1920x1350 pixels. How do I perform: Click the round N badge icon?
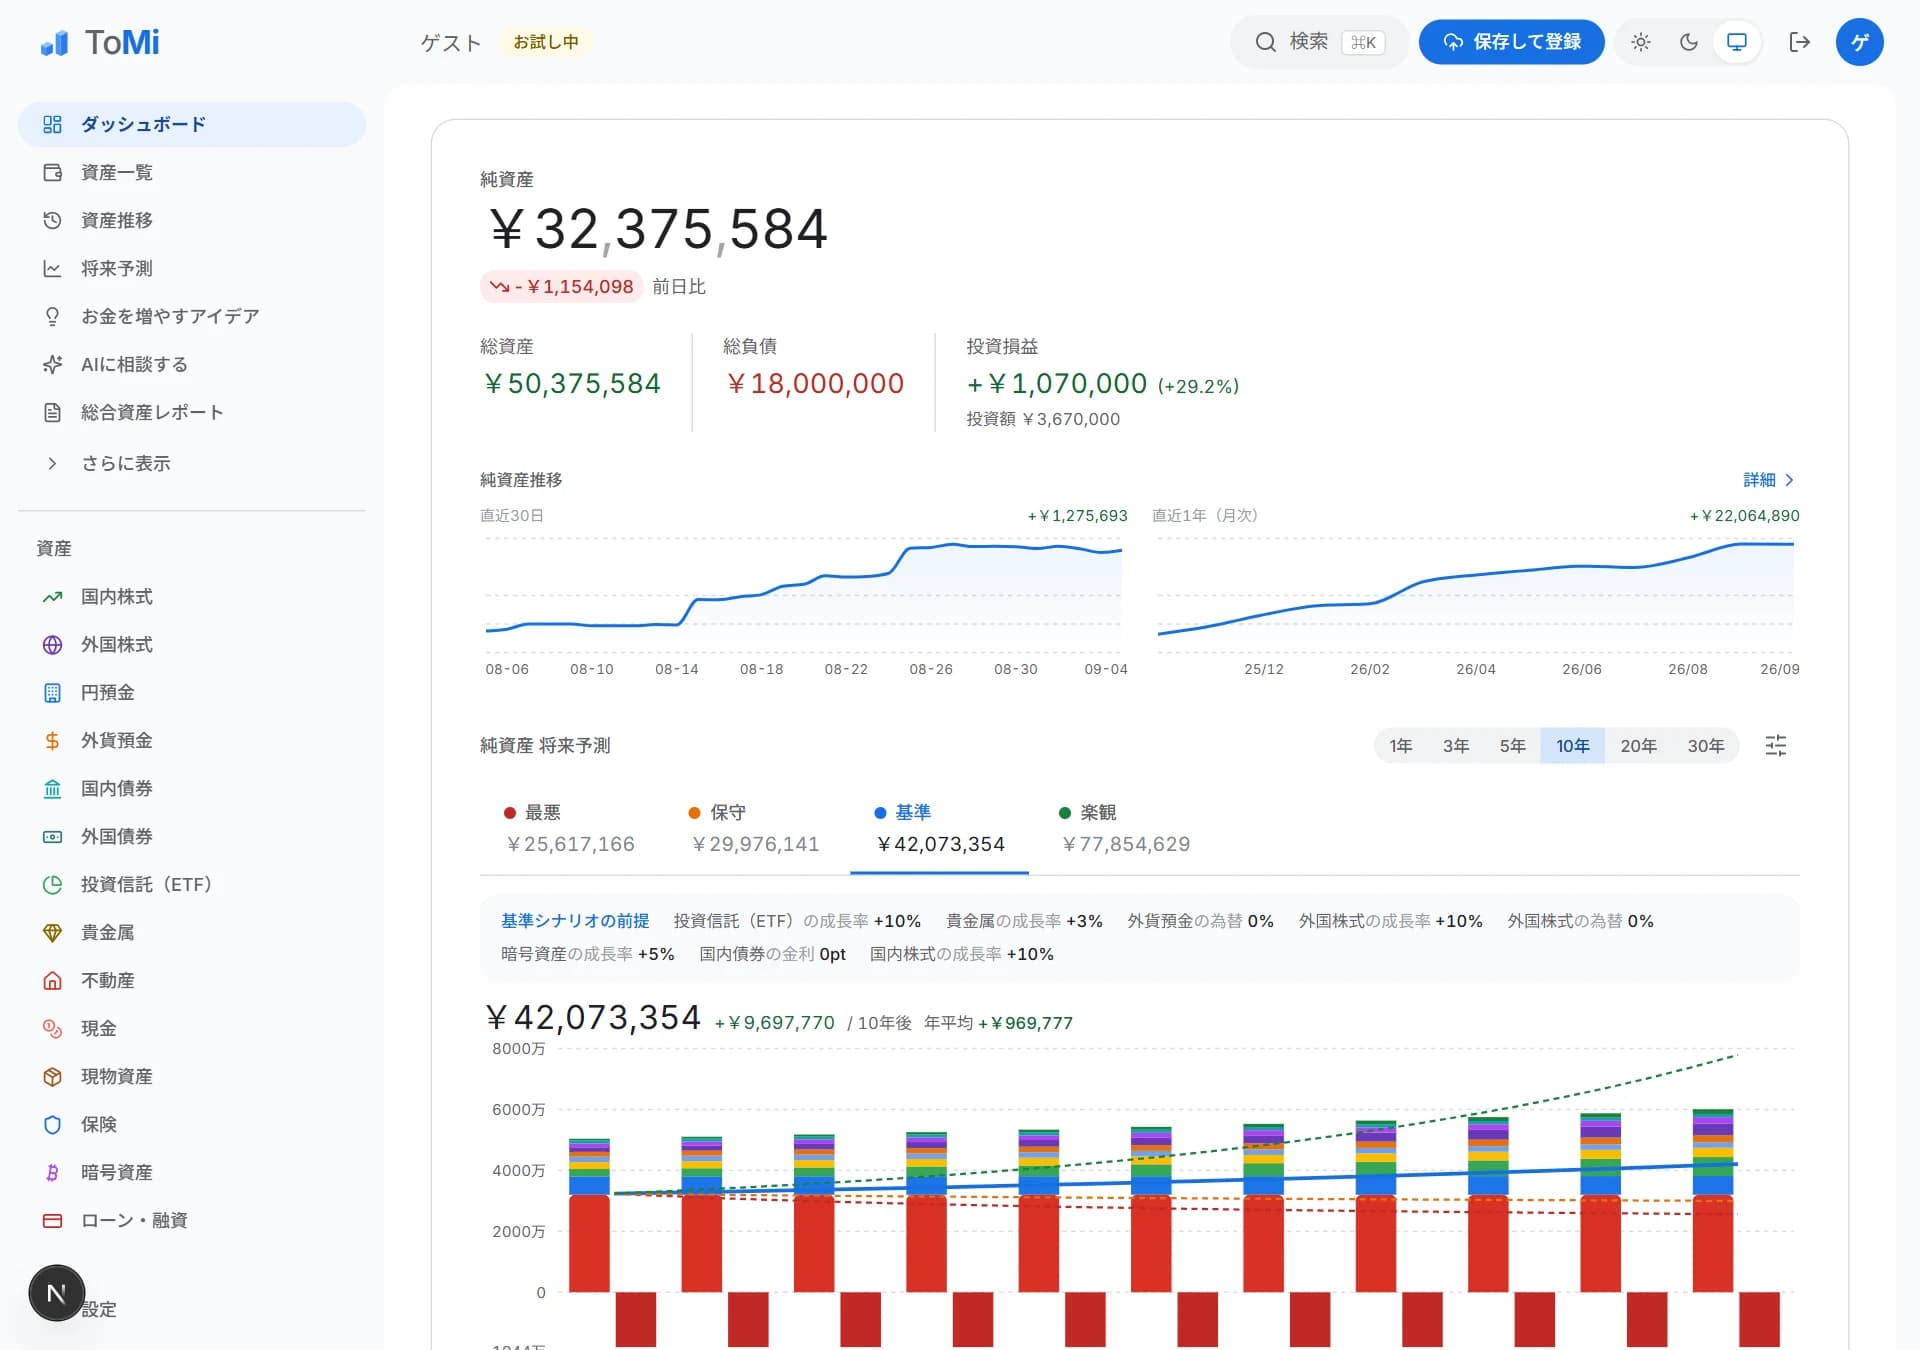[56, 1293]
